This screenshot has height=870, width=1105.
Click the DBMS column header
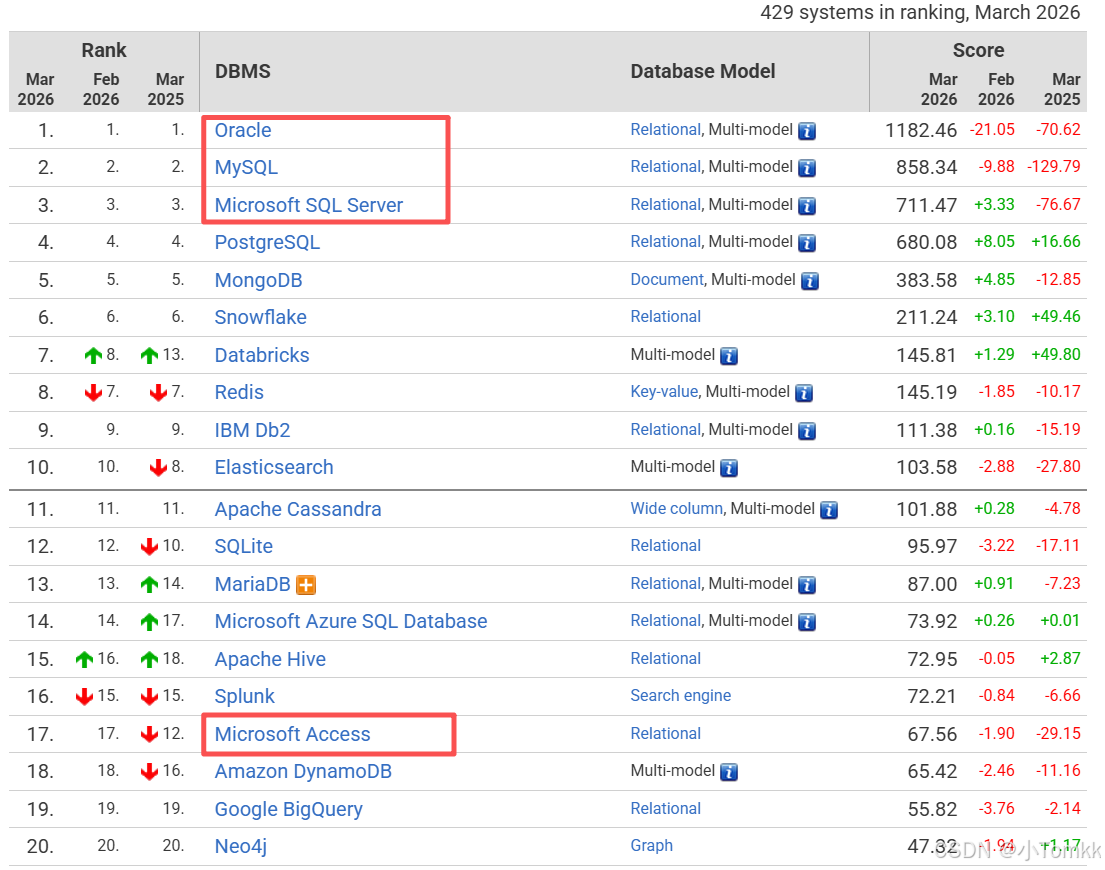click(242, 72)
